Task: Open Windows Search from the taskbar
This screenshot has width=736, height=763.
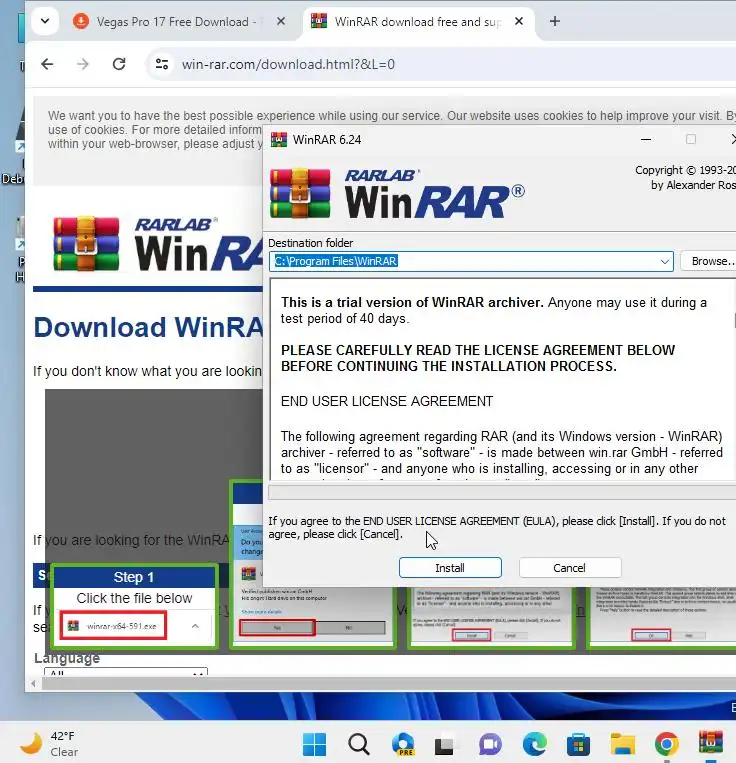Action: tap(359, 745)
